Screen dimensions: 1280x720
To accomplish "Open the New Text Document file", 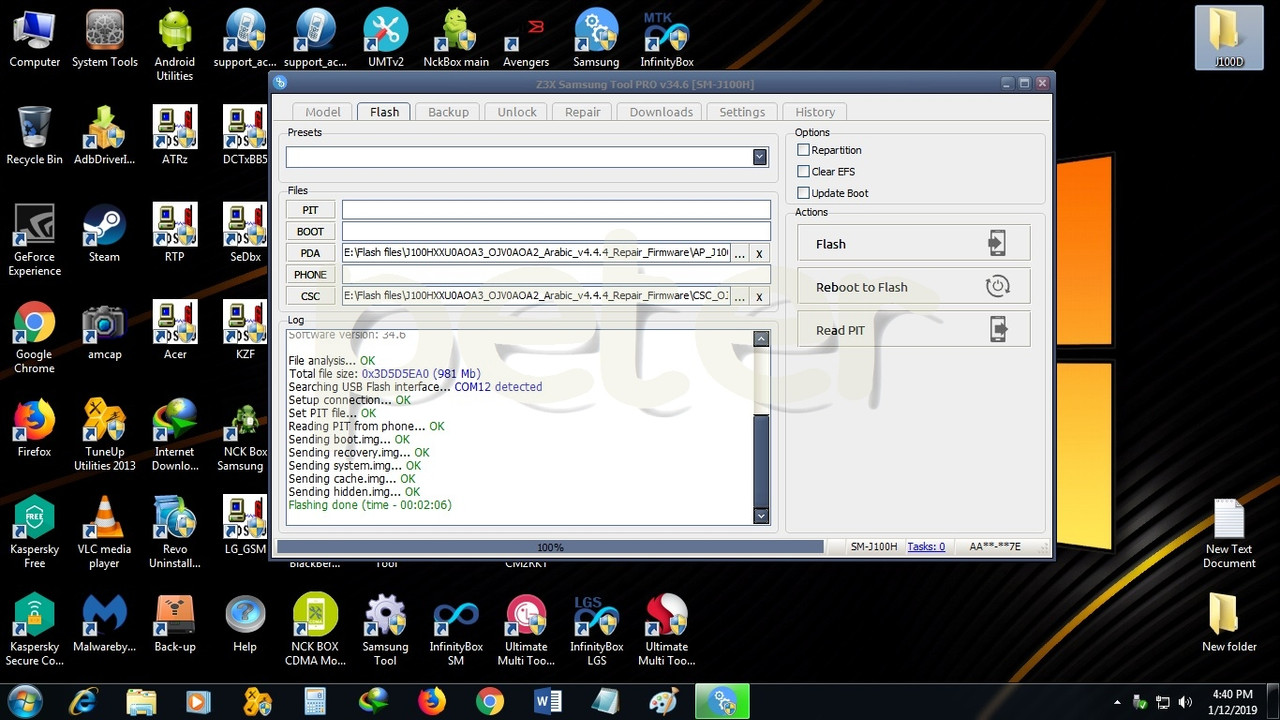I will [x=1229, y=535].
